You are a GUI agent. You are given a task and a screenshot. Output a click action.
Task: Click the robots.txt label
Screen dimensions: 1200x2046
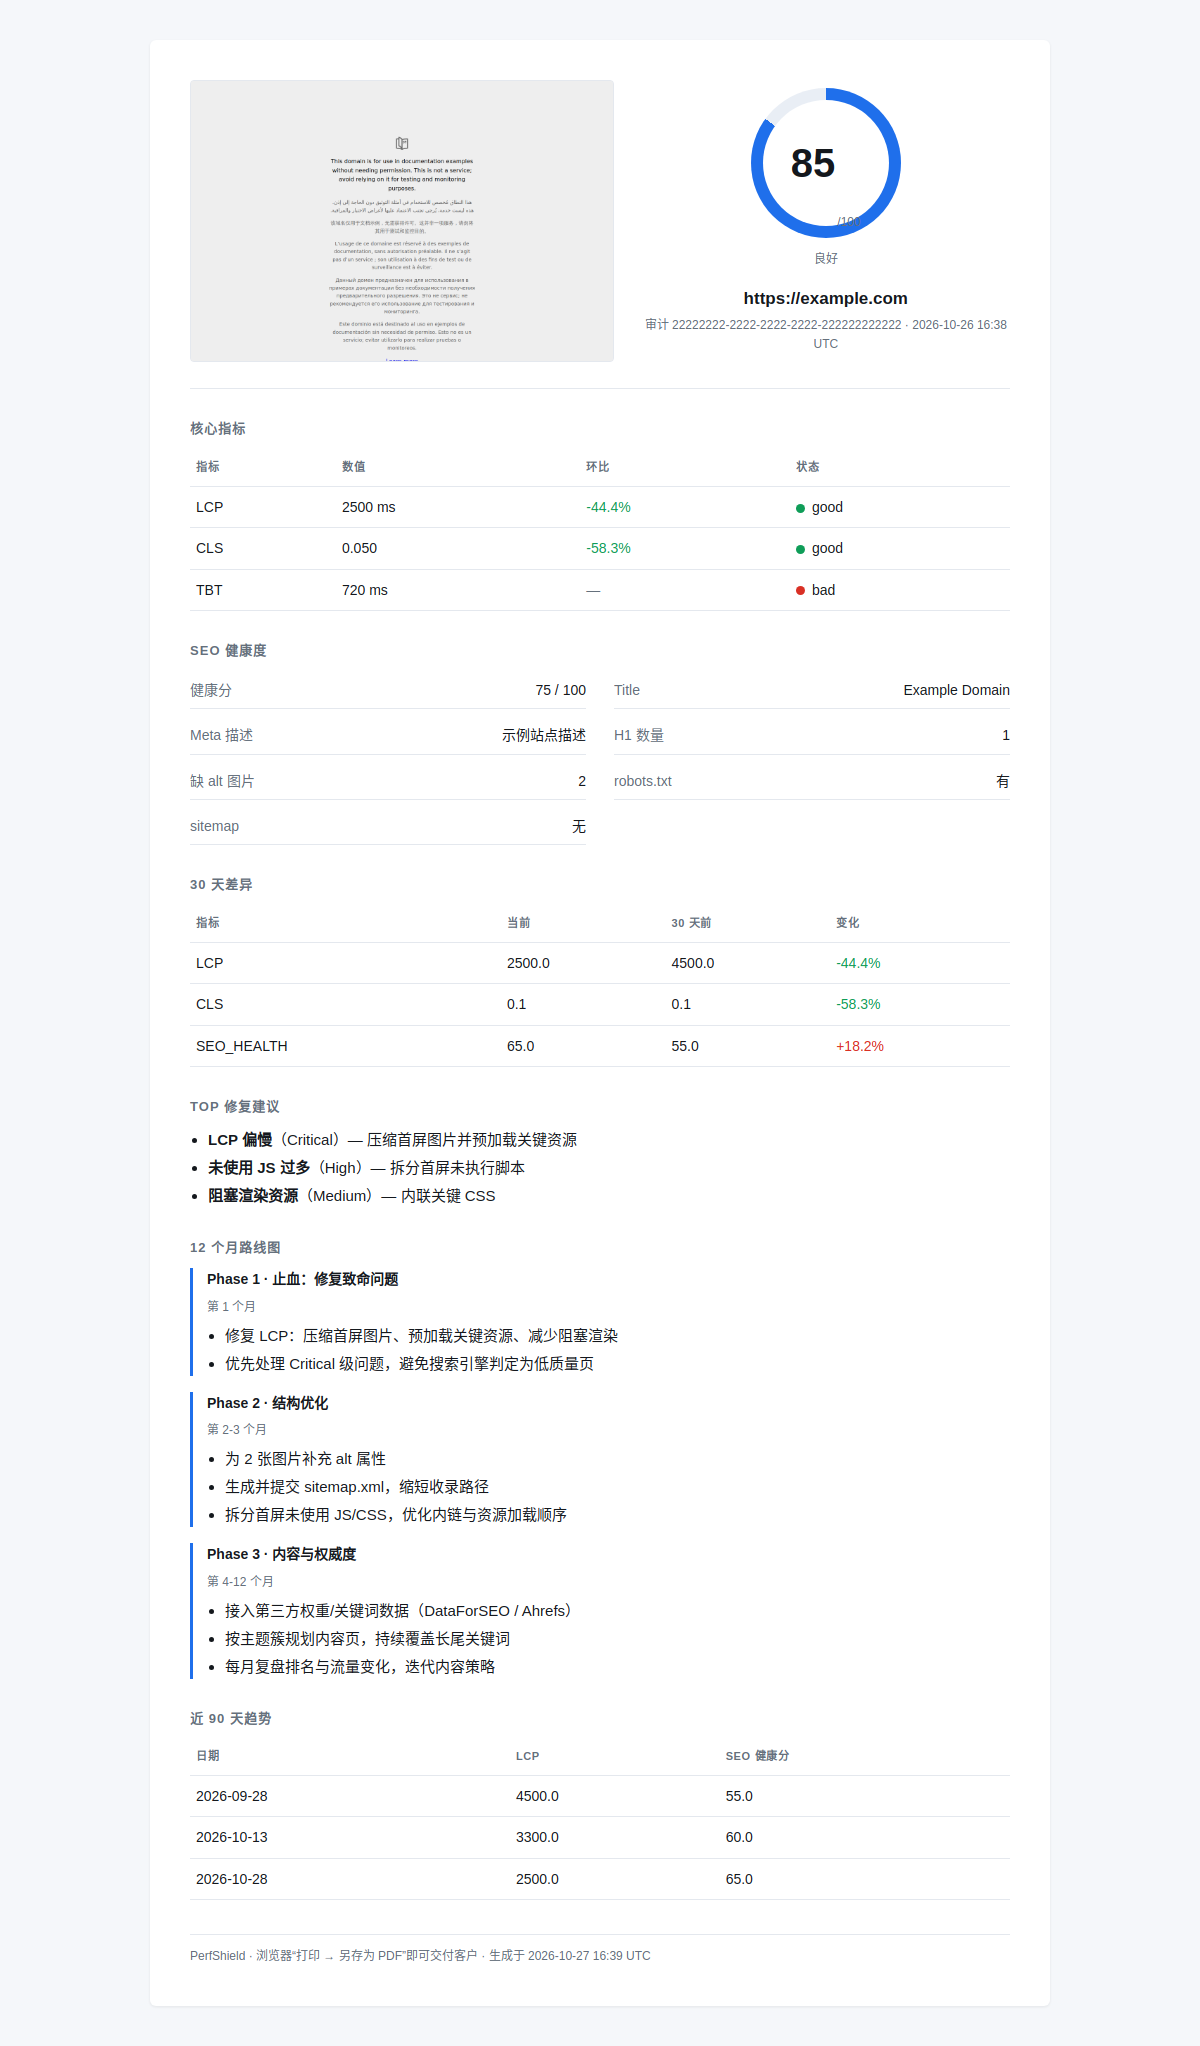coord(643,781)
